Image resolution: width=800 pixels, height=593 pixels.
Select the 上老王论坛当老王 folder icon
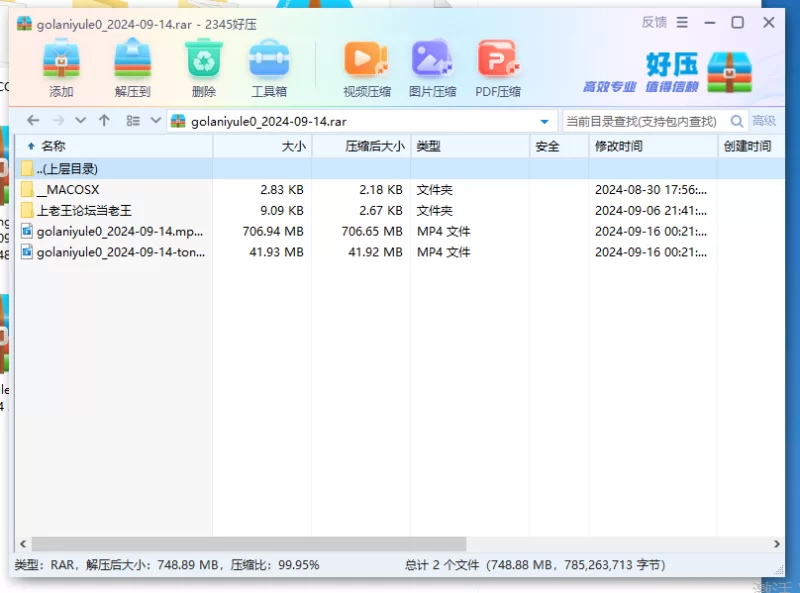(28, 210)
